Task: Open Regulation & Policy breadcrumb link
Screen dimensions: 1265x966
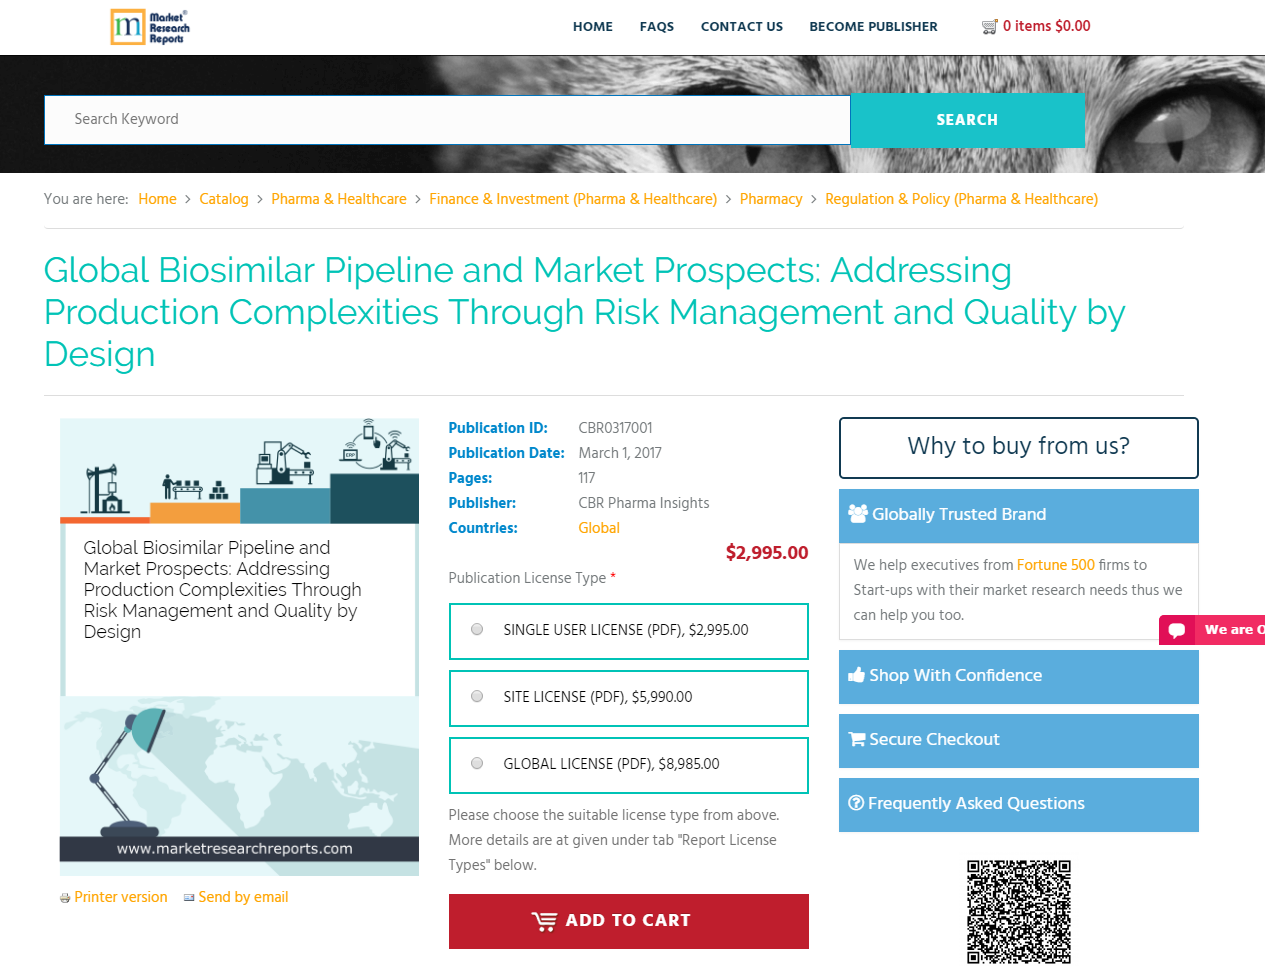Action: 961,199
